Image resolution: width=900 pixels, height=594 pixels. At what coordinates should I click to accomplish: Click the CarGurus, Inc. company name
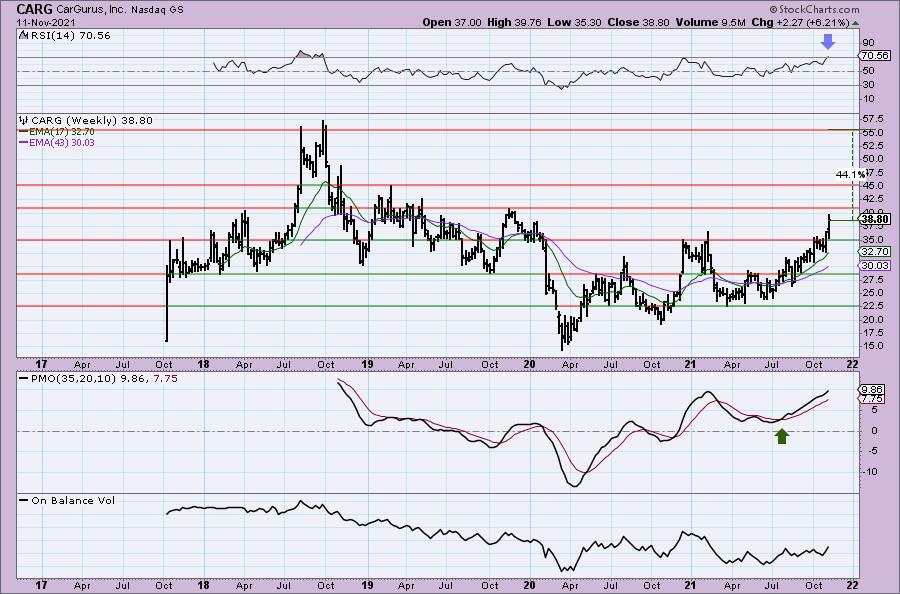click(91, 10)
